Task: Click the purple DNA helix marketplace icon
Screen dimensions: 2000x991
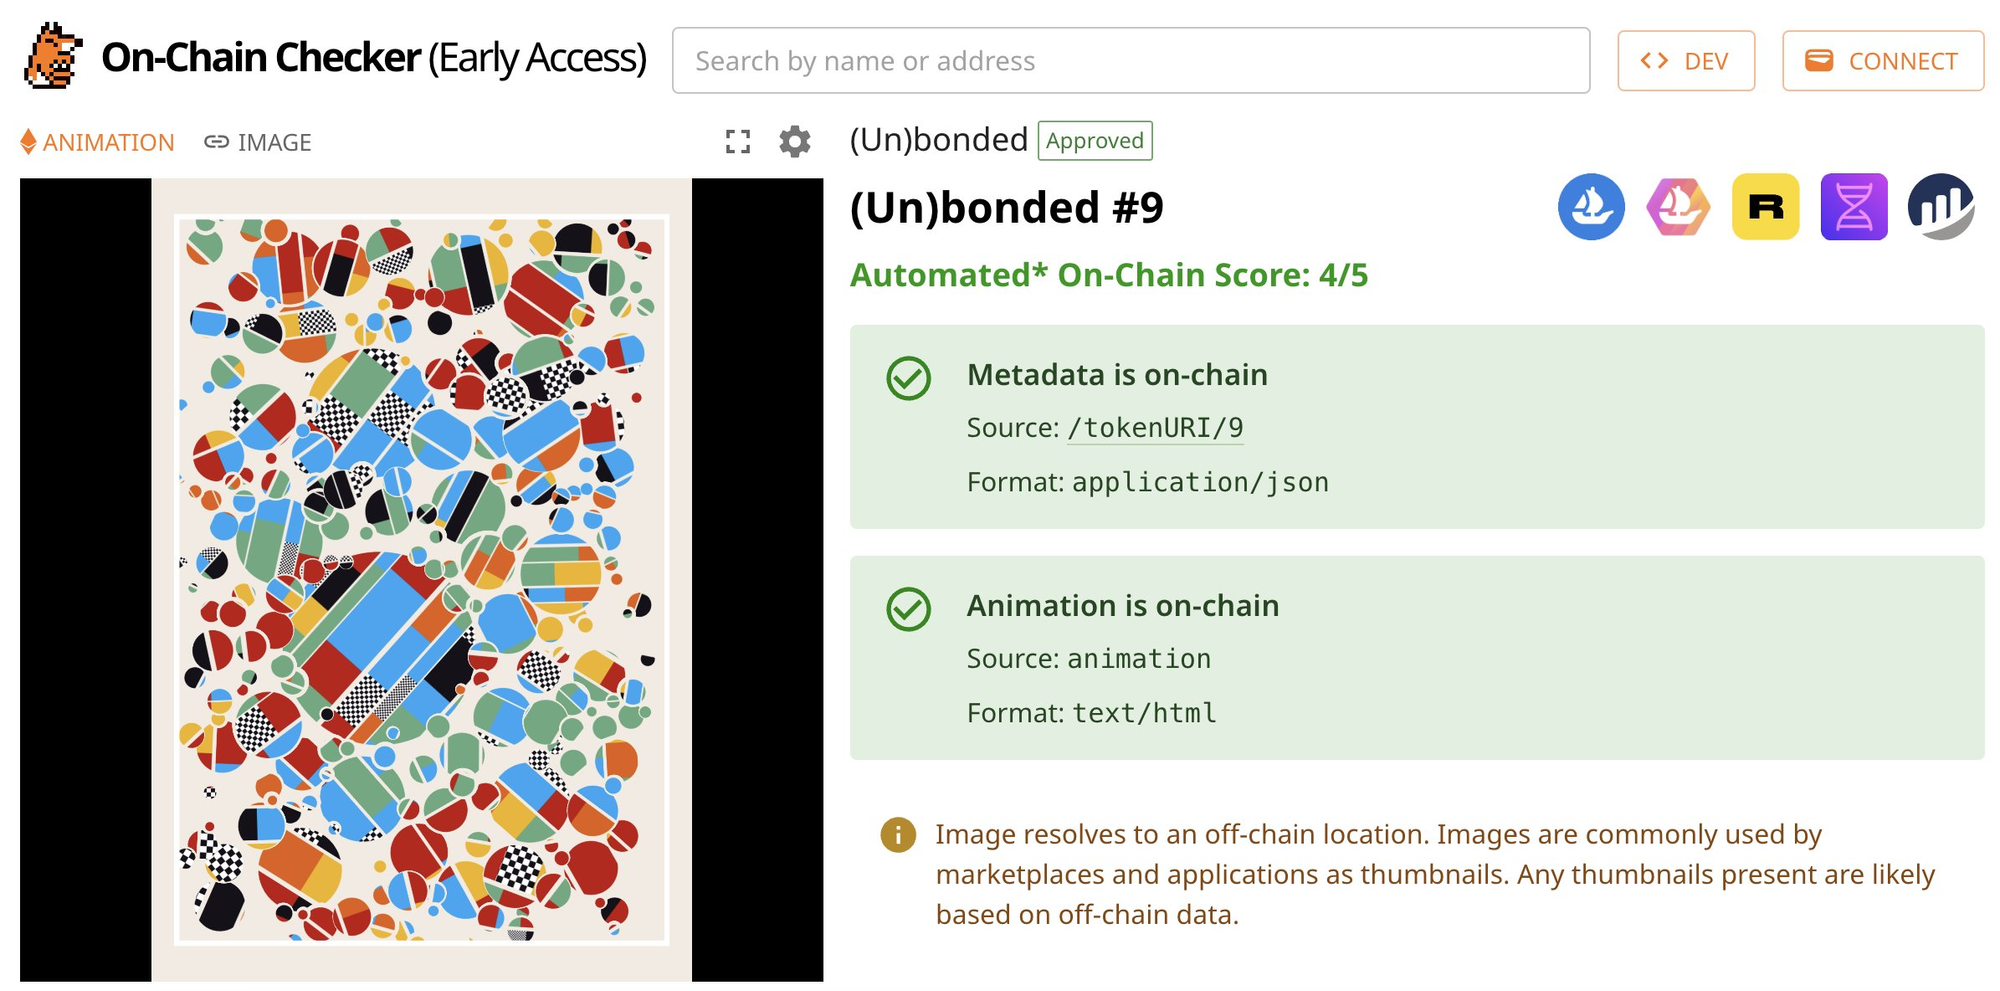Action: click(x=1853, y=207)
